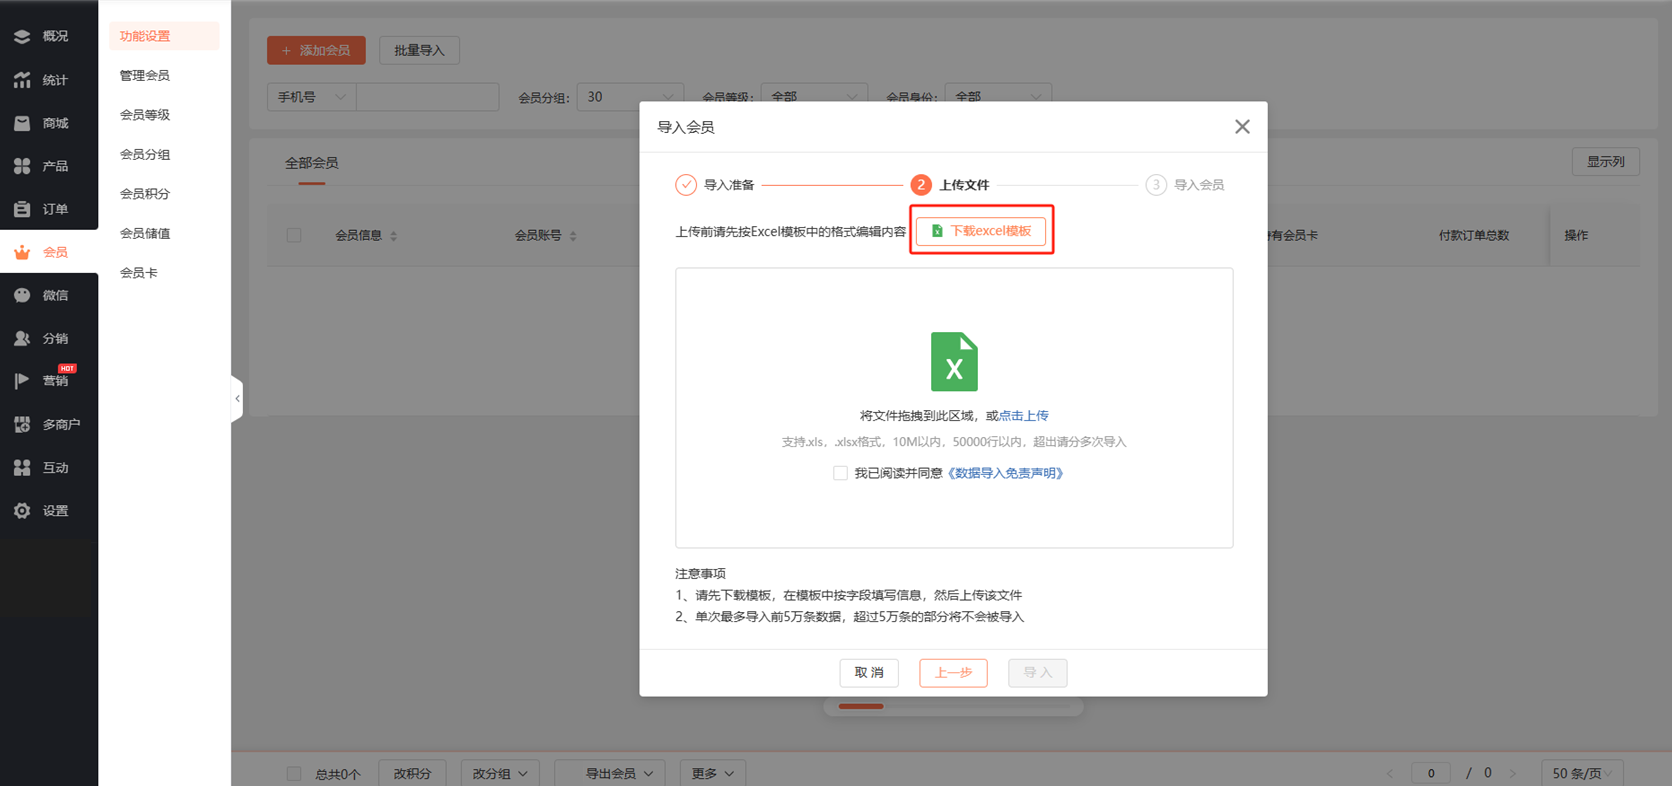Toggle select-all checkbox in table header
Image resolution: width=1672 pixels, height=786 pixels.
pyautogui.click(x=294, y=236)
